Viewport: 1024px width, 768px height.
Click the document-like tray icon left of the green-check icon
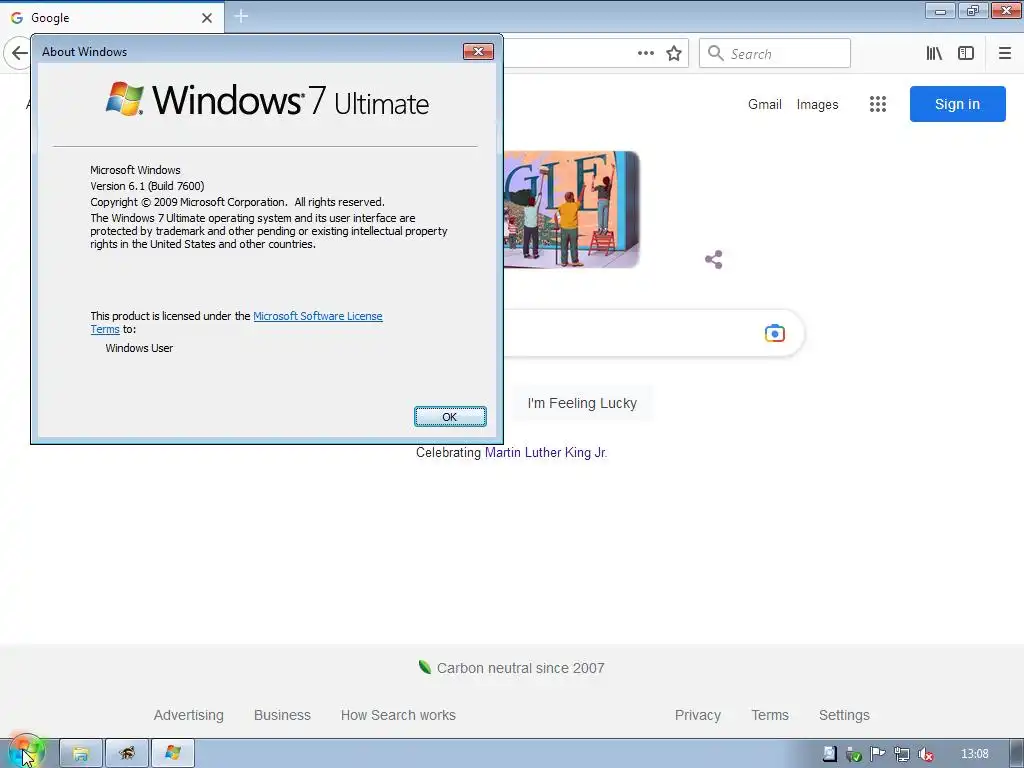[829, 754]
